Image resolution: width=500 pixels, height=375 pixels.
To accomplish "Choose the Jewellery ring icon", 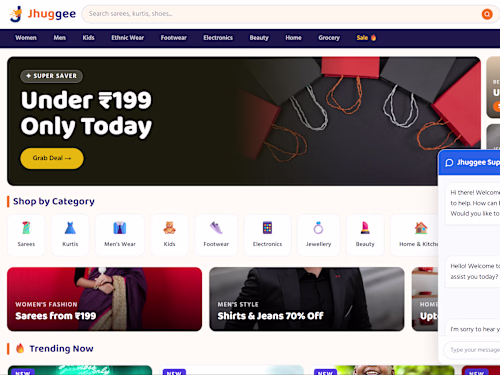I will click(318, 228).
